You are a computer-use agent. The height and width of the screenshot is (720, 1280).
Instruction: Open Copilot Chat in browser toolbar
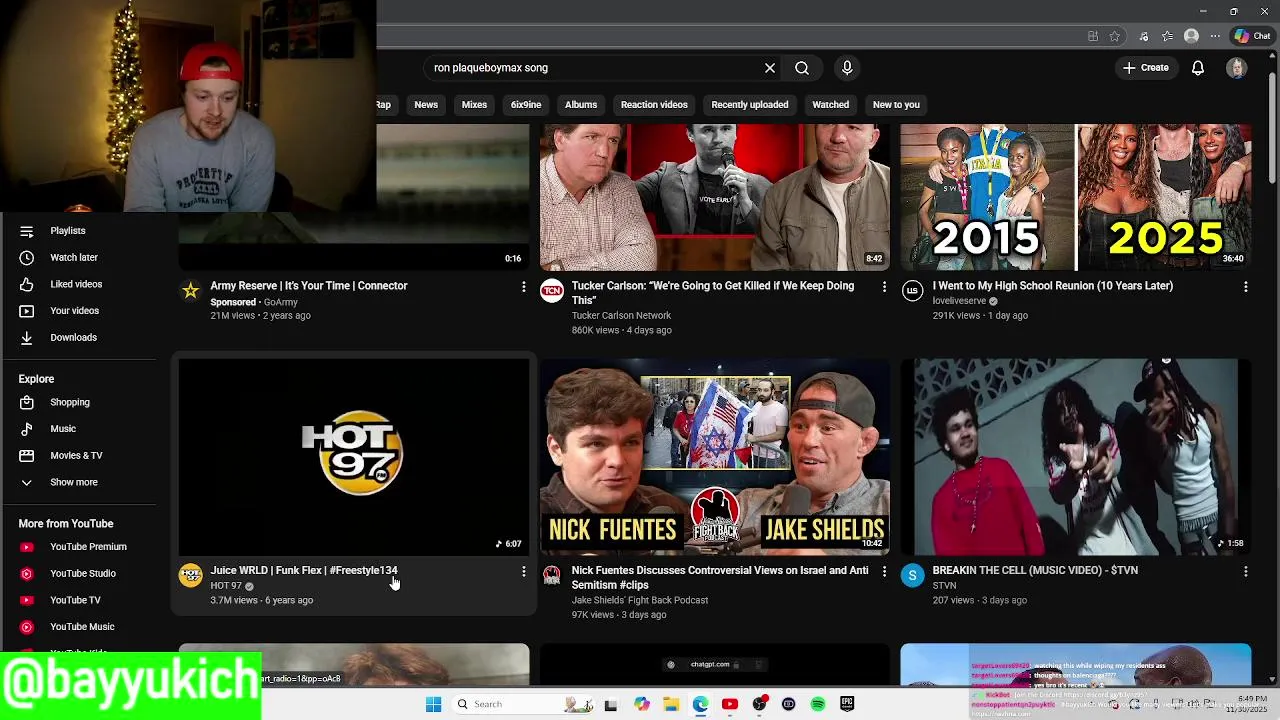1252,36
